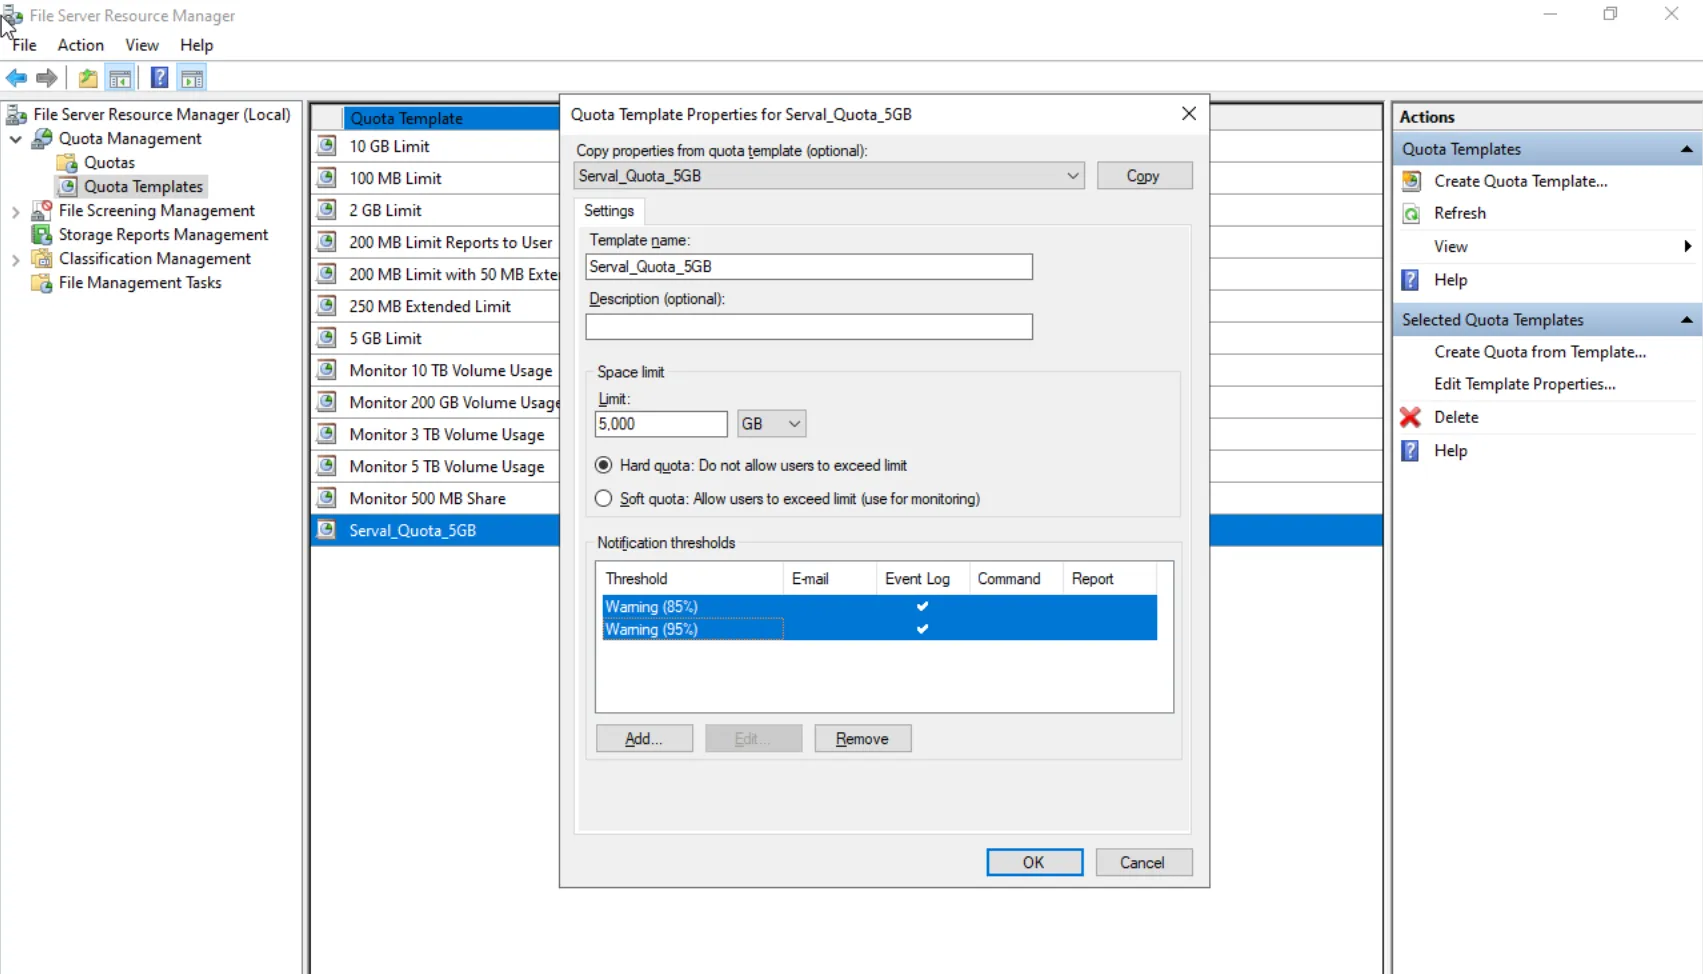Screen dimensions: 1703x974
Task: Click the icon beside 10 GB Limit template
Action: 327,146
